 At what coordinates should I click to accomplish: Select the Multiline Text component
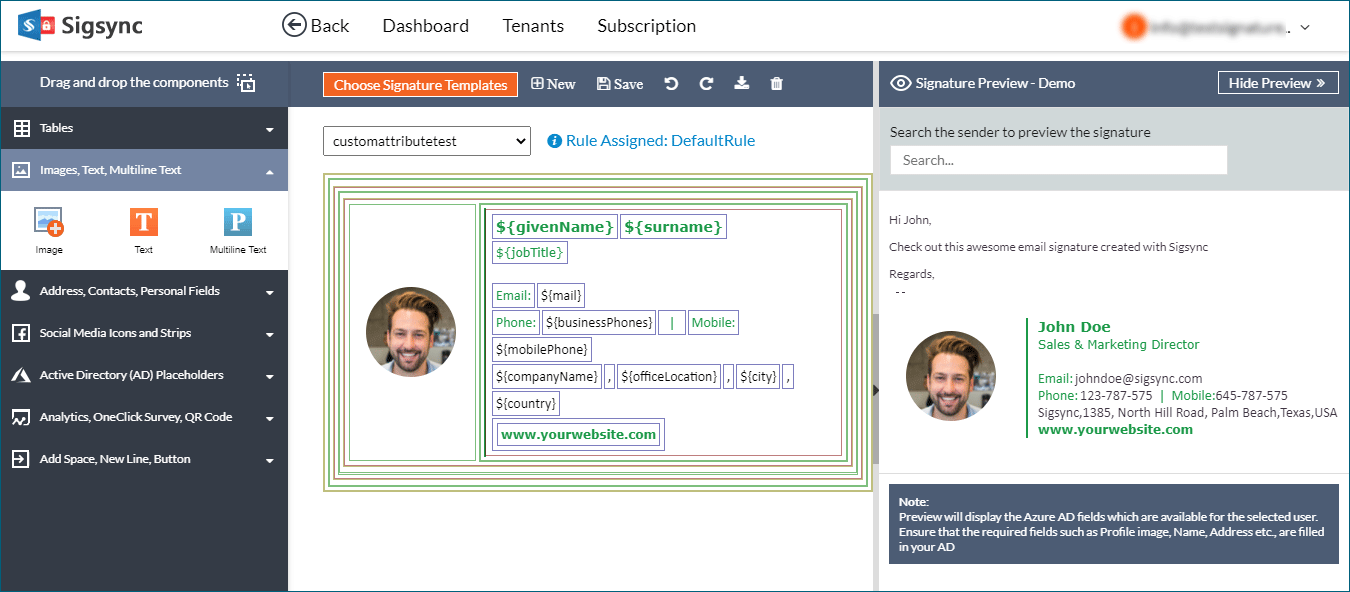[238, 231]
